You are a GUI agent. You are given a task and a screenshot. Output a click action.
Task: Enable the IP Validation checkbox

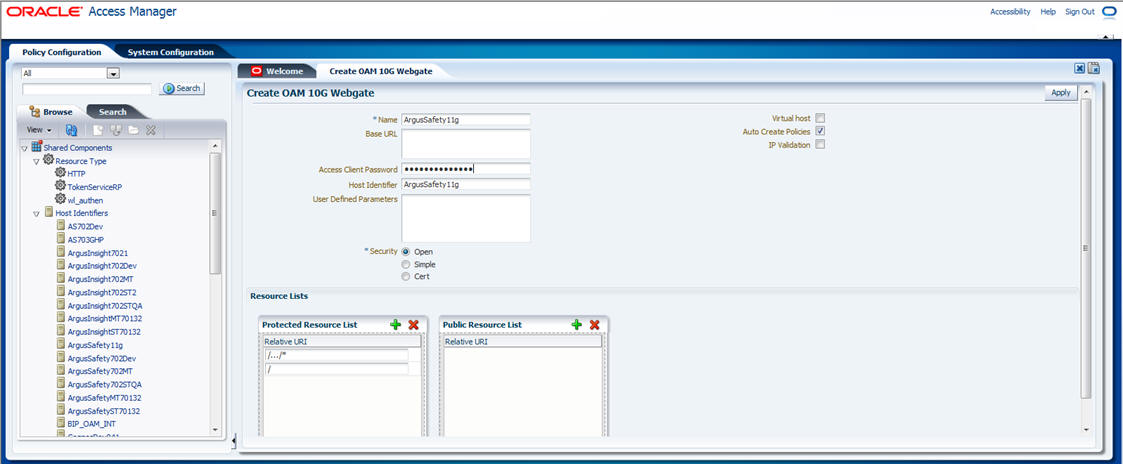[x=820, y=145]
